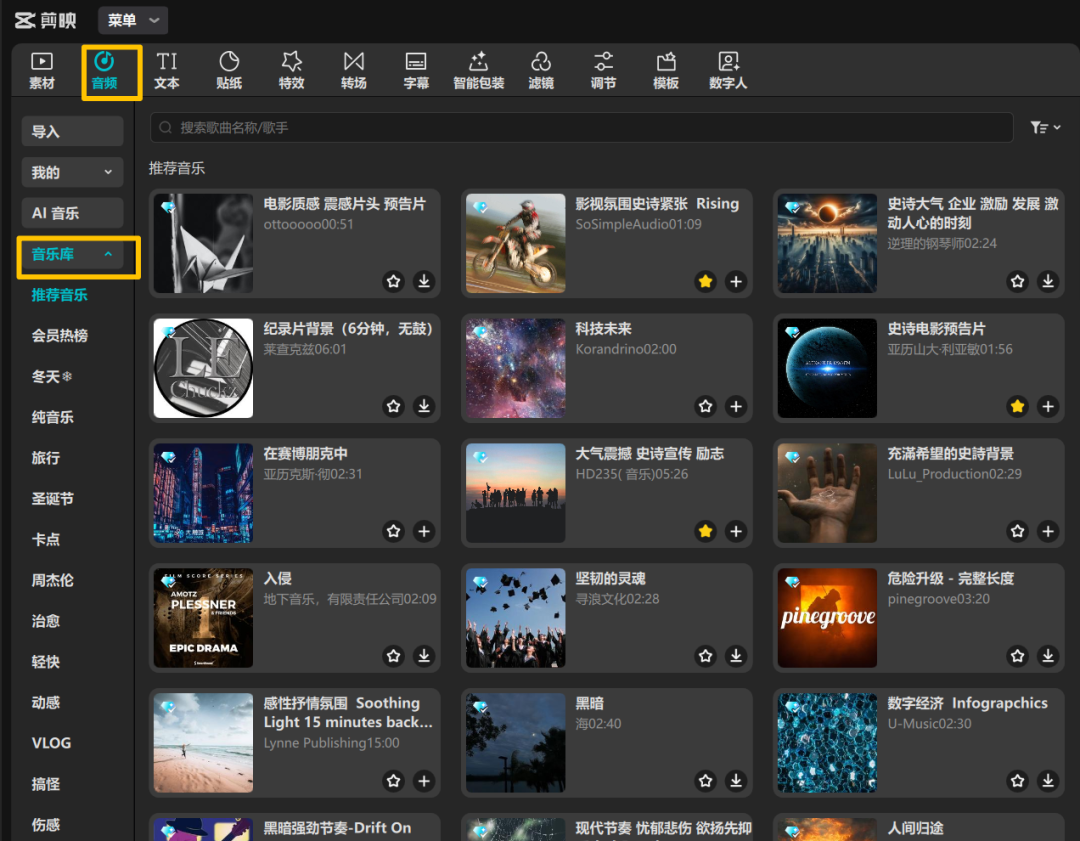This screenshot has width=1080, height=841.
Task: Favorite the 科技未来 track
Action: (x=705, y=406)
